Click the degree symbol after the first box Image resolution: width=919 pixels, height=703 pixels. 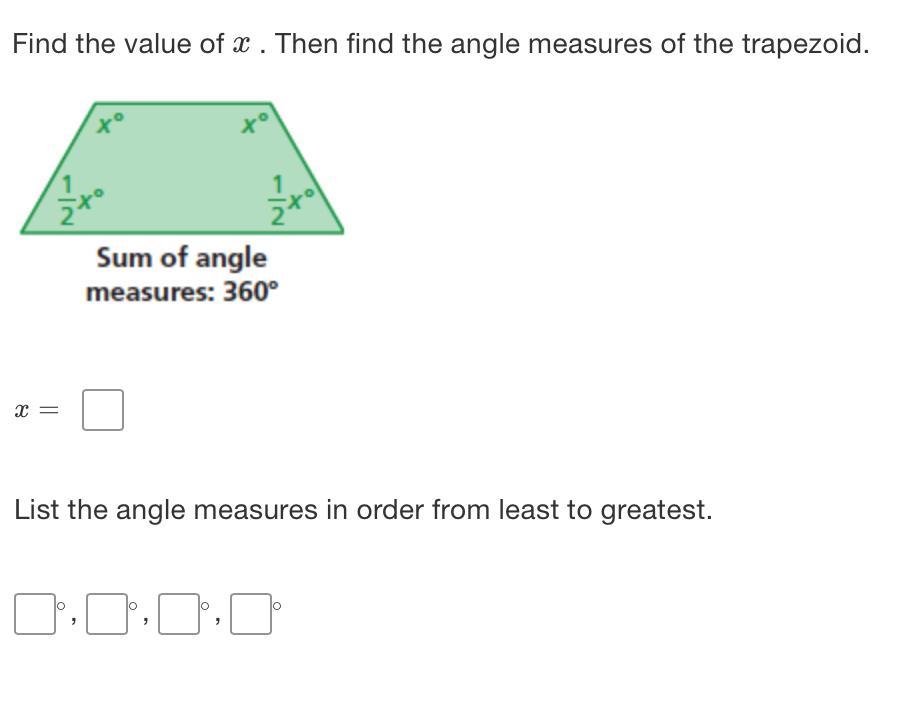tap(61, 605)
